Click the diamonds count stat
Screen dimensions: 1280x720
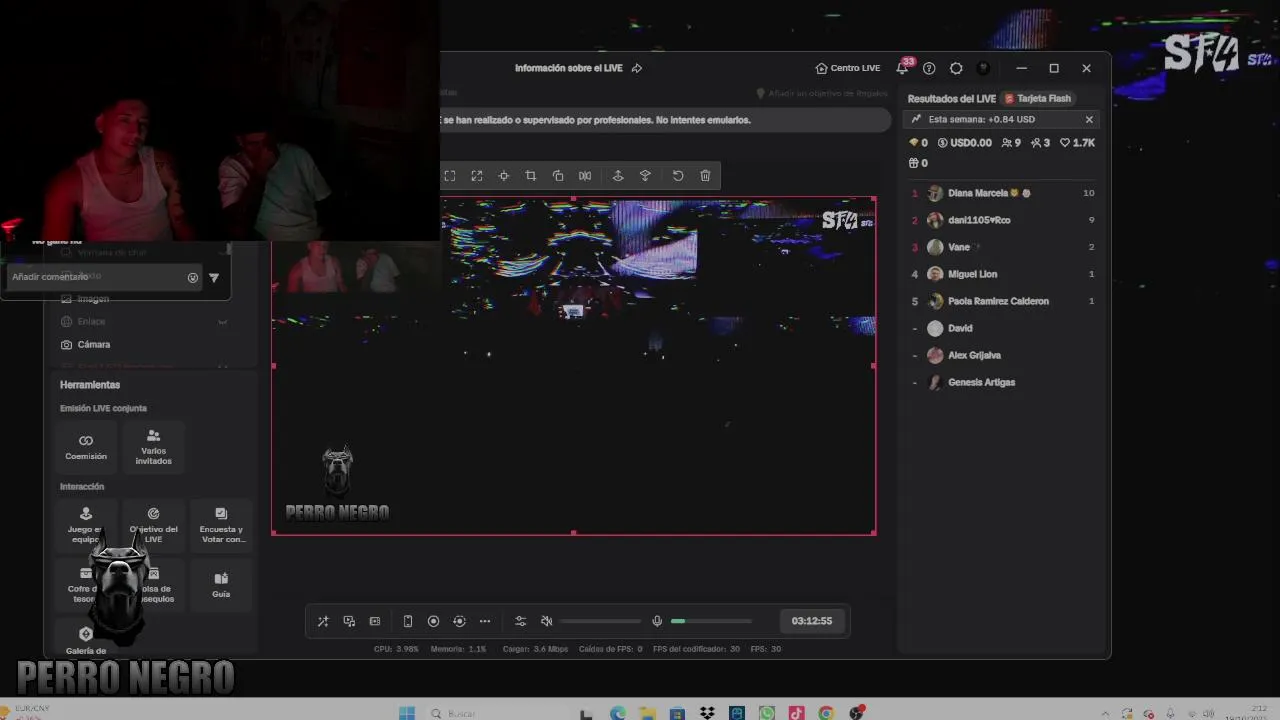pos(918,143)
